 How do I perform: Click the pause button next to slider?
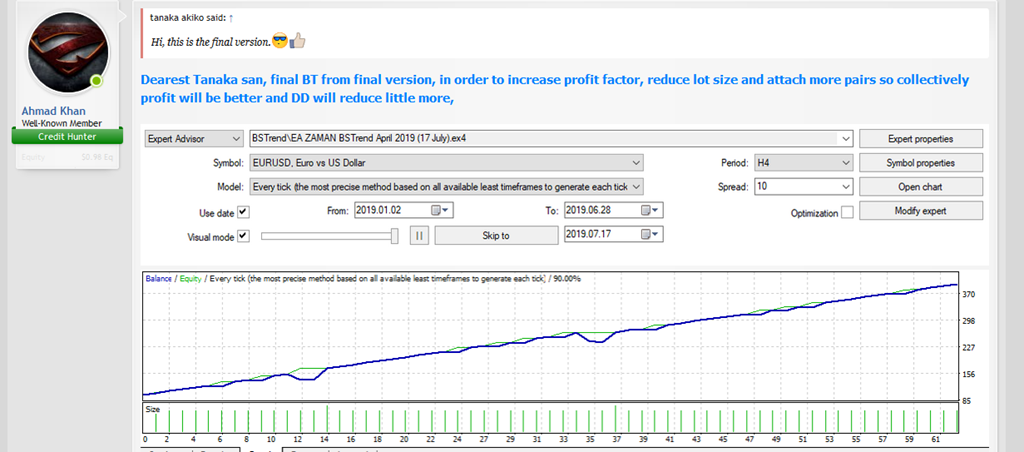(419, 236)
